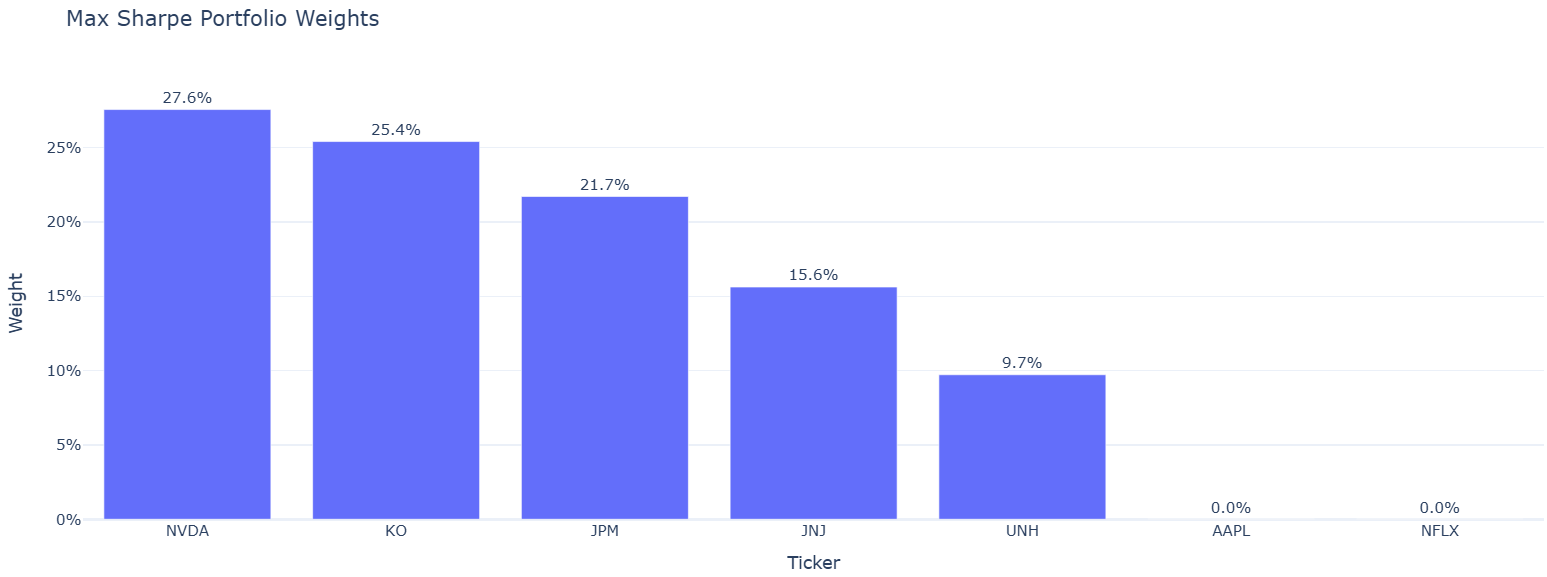Screen dimensions: 1547x577
Task: Click the chart title Max Sharpe Portfolio Weights
Action: 222,19
